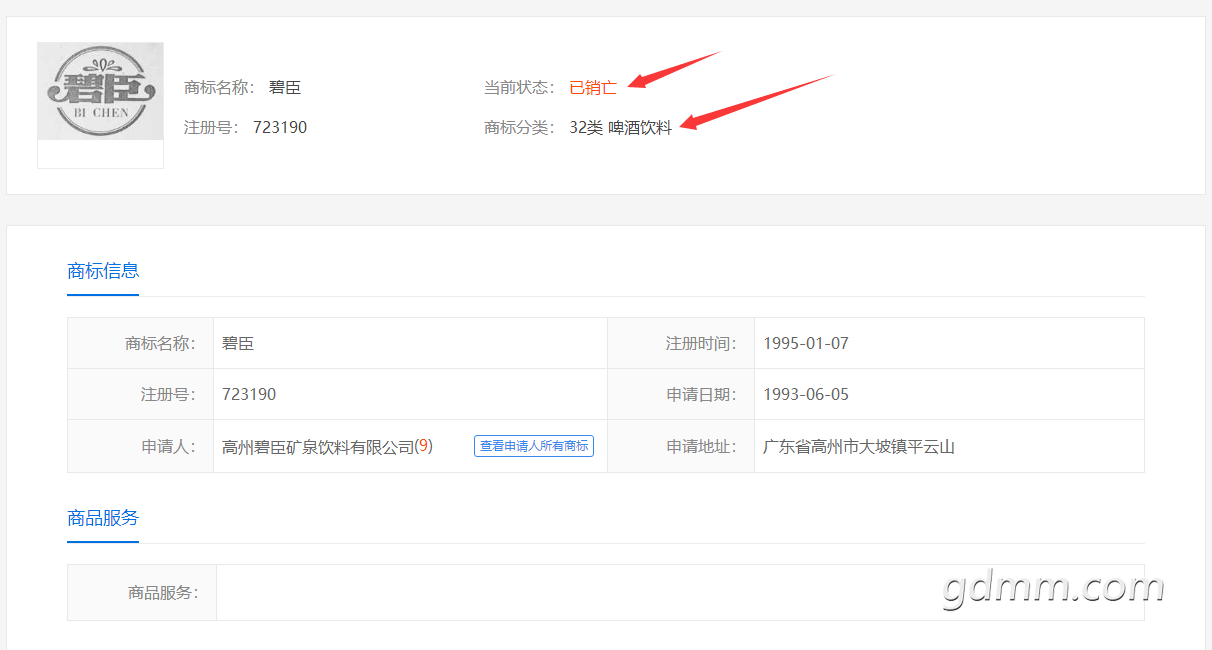This screenshot has height=650, width=1212.
Task: Open applicant 高州碧臣矿泉饮料有限公司 link
Action: point(318,447)
